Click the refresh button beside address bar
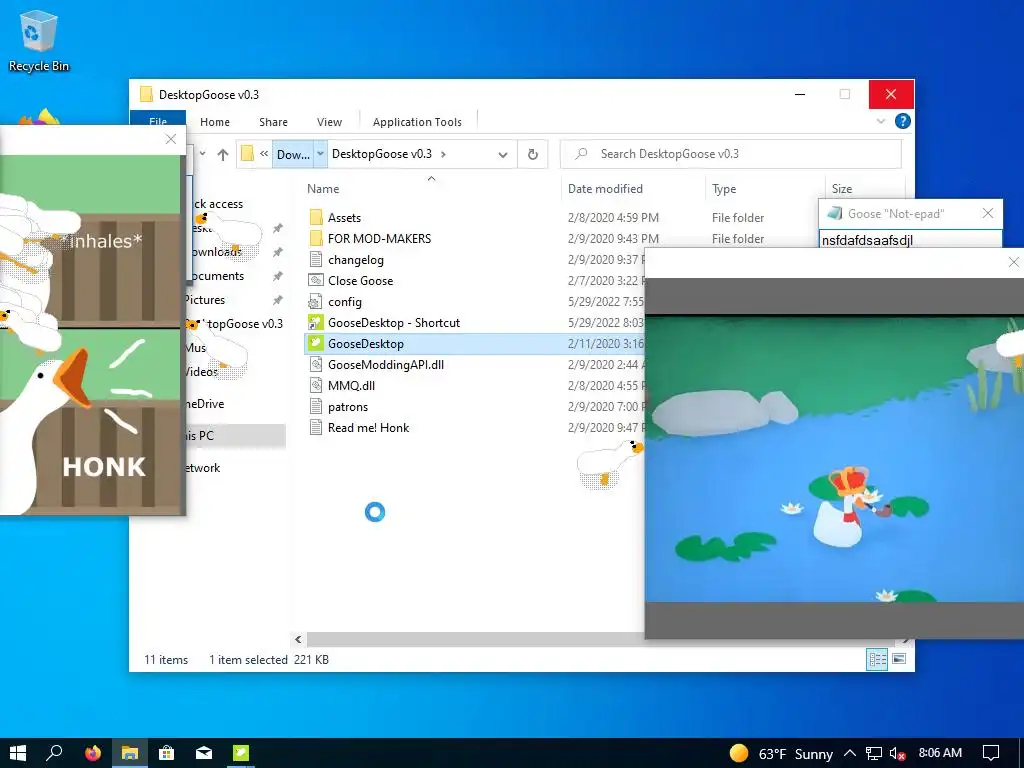 [x=532, y=154]
